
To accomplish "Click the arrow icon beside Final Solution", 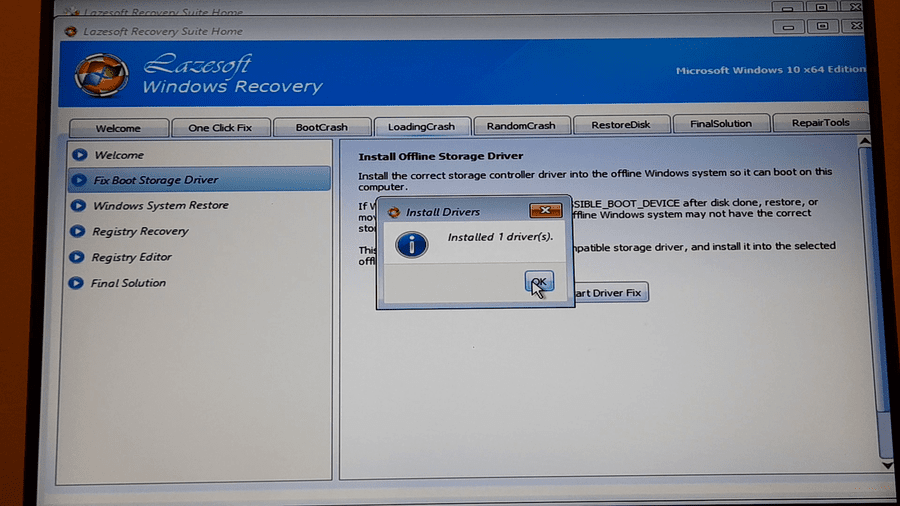I will [76, 283].
